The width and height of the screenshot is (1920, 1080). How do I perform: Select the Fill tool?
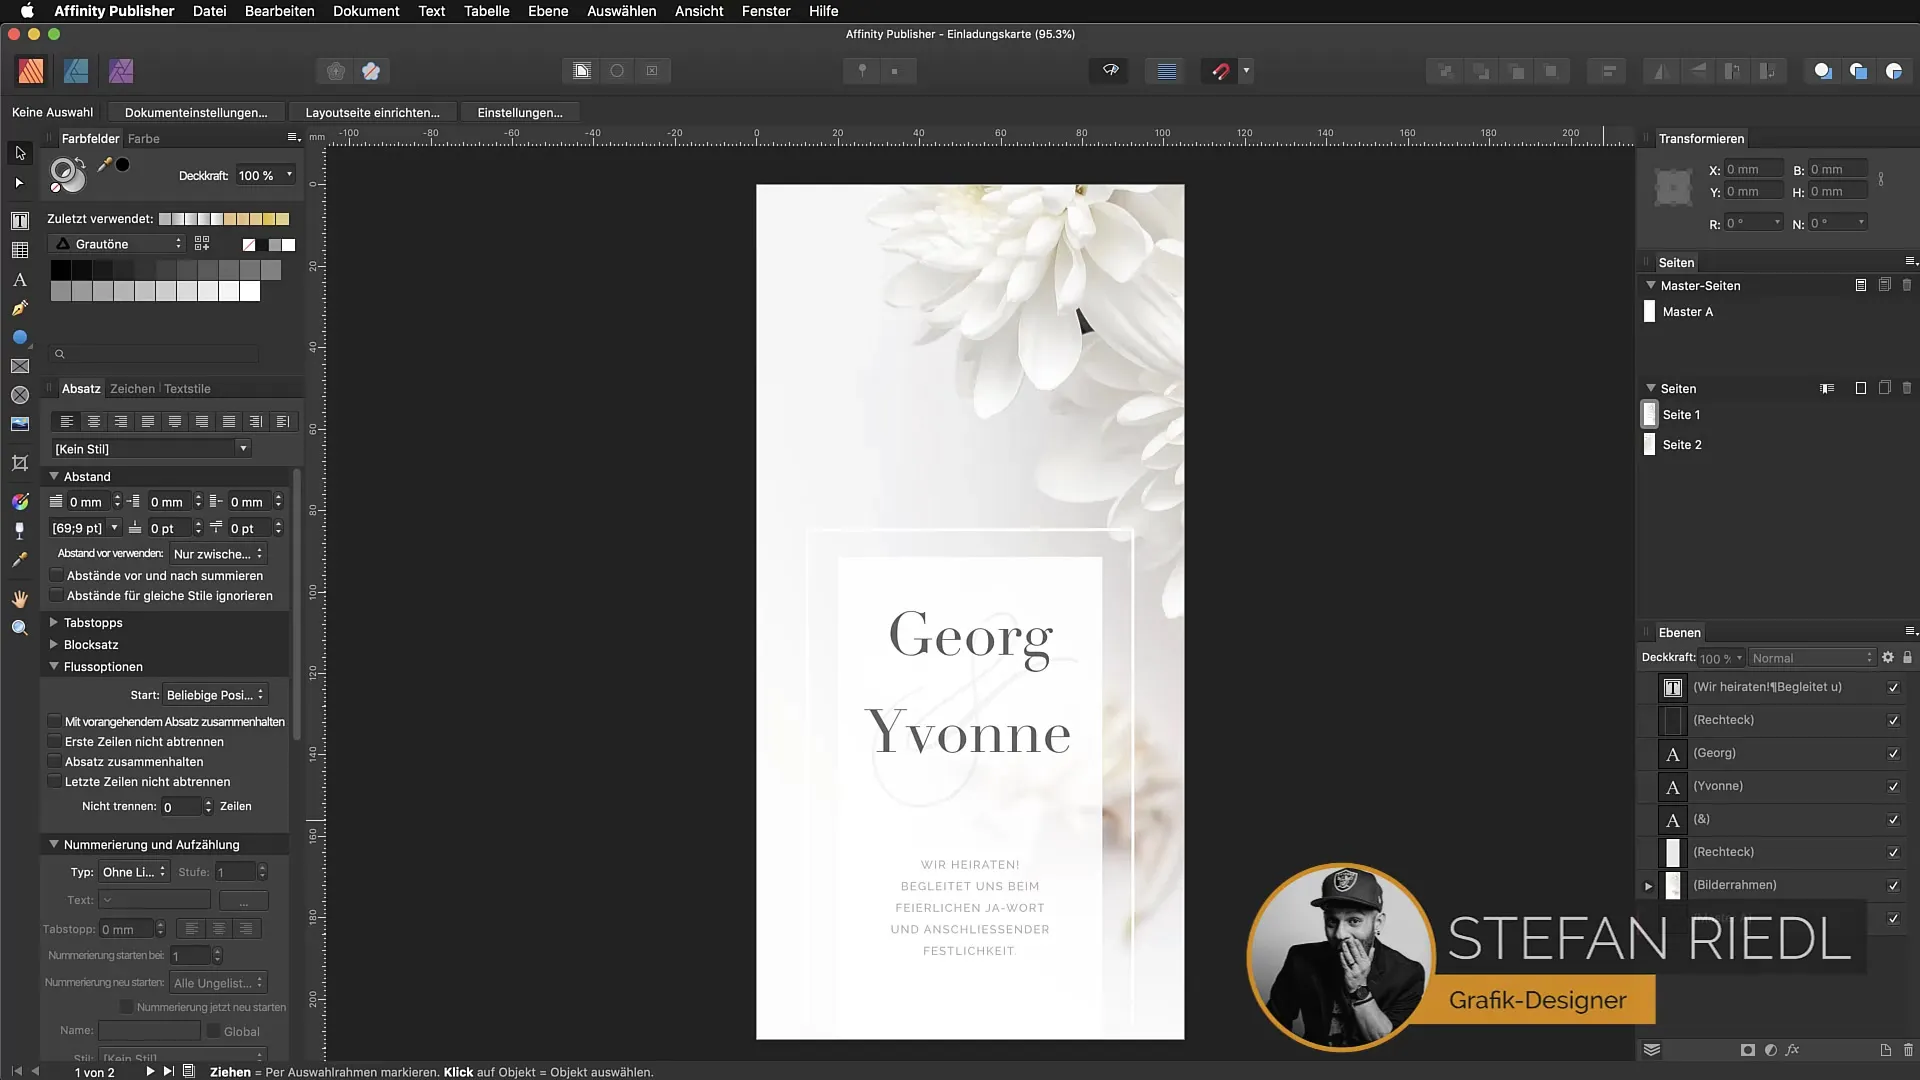(x=20, y=502)
